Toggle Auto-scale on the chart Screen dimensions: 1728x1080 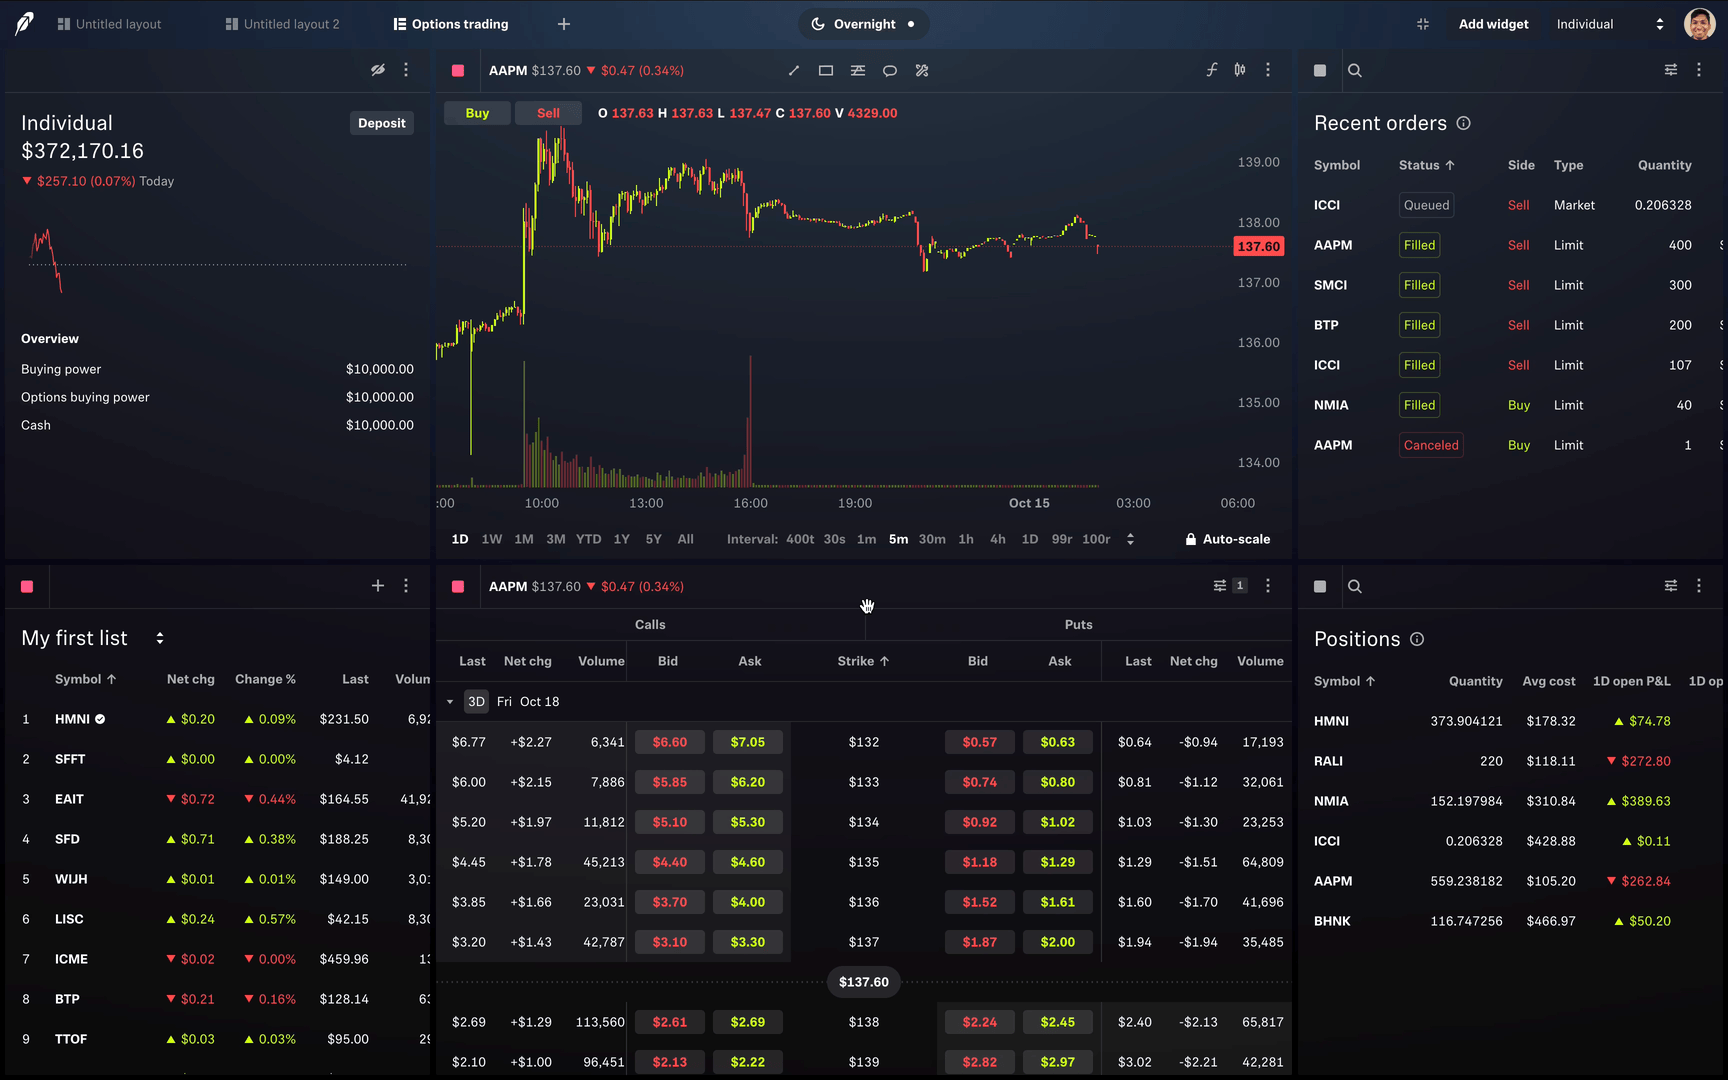(x=1227, y=539)
